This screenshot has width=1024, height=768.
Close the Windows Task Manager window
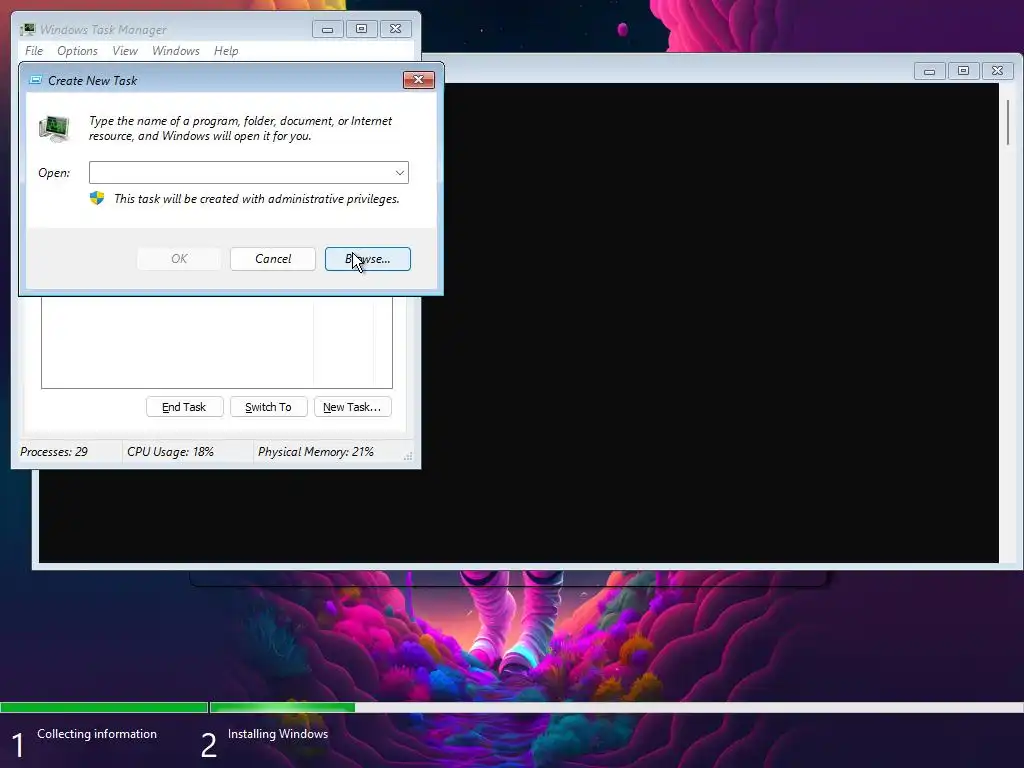tap(395, 29)
